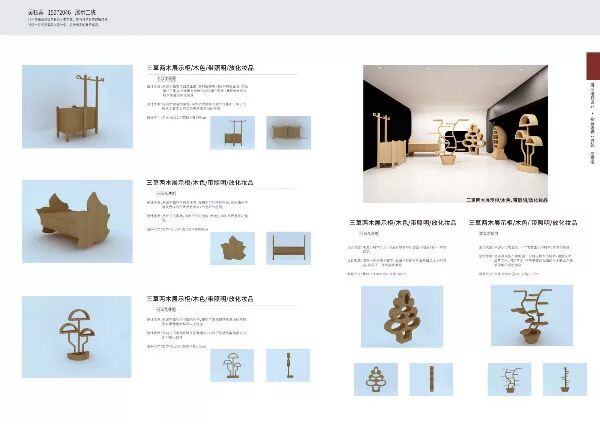Click the heading beside the maple-leaf bench

click(x=200, y=183)
